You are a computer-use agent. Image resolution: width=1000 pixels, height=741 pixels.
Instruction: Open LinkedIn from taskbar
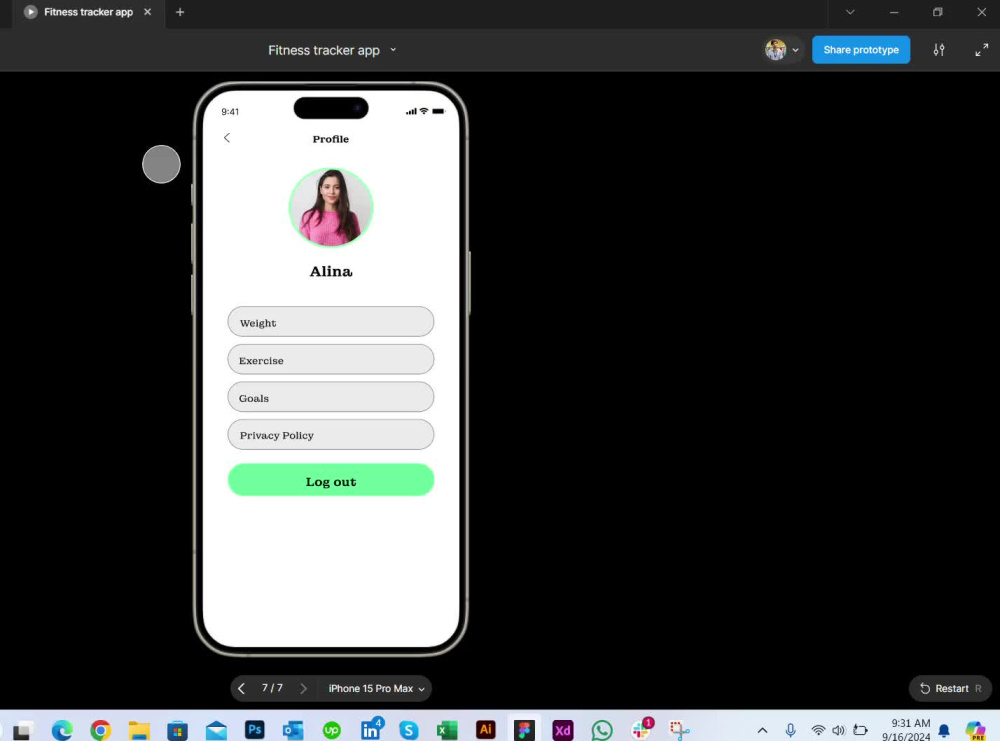tap(371, 730)
